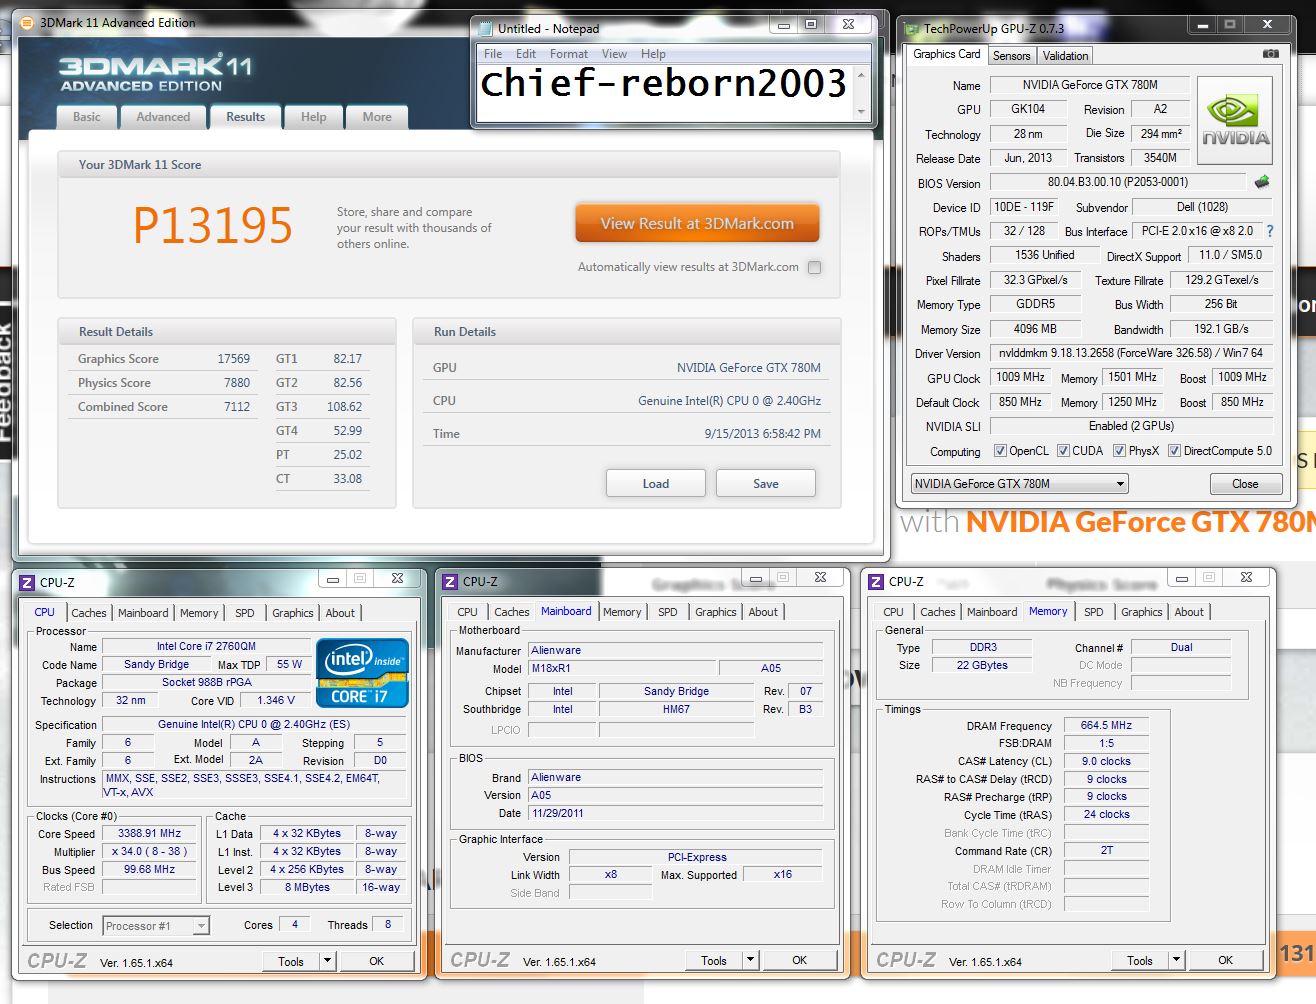Click the Physics Score value 7880
This screenshot has height=1004, width=1316.
[x=237, y=383]
